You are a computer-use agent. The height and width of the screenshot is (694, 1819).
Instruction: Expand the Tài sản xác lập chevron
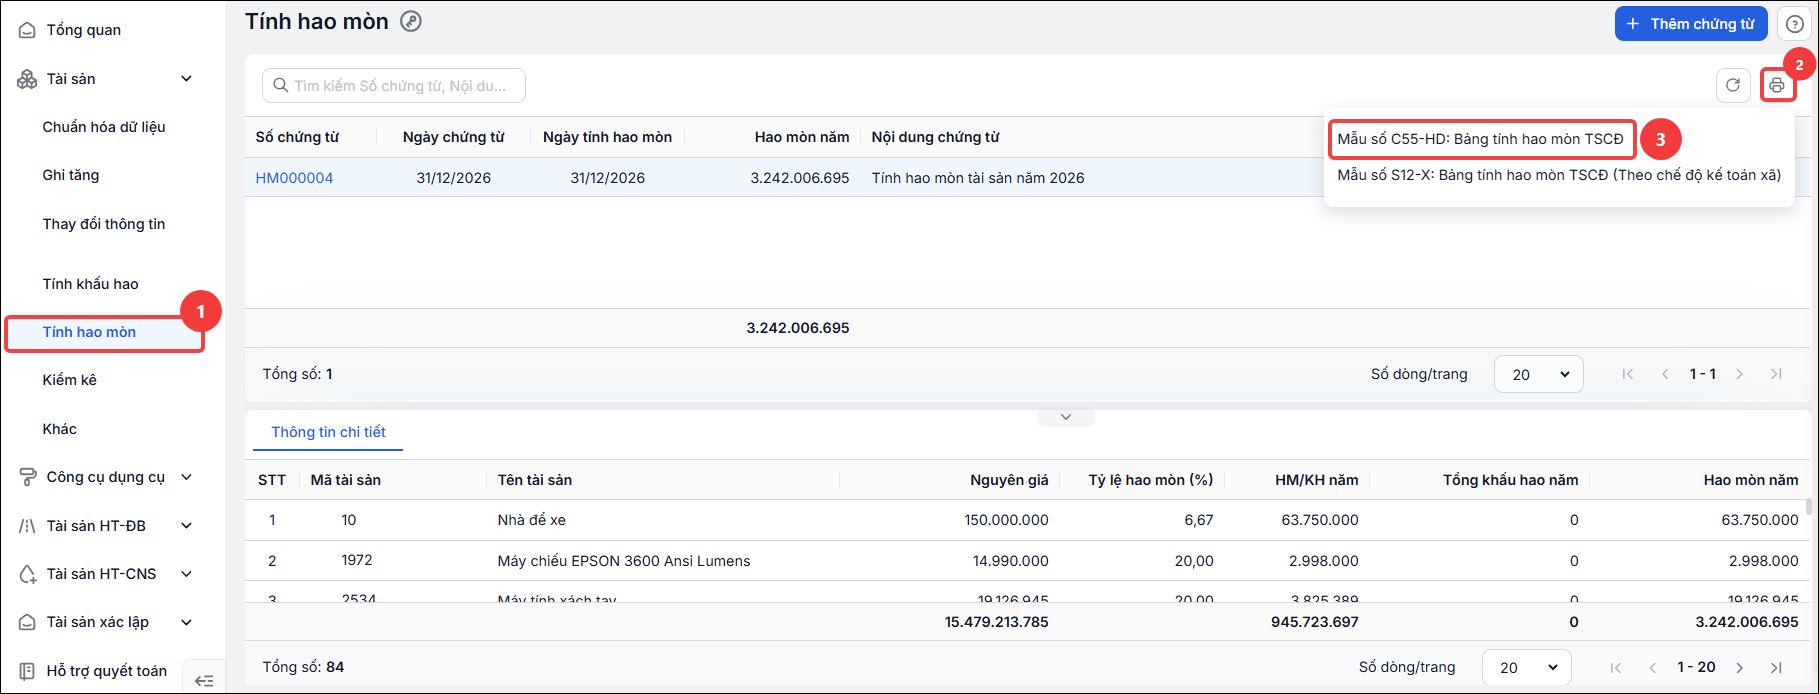(186, 622)
